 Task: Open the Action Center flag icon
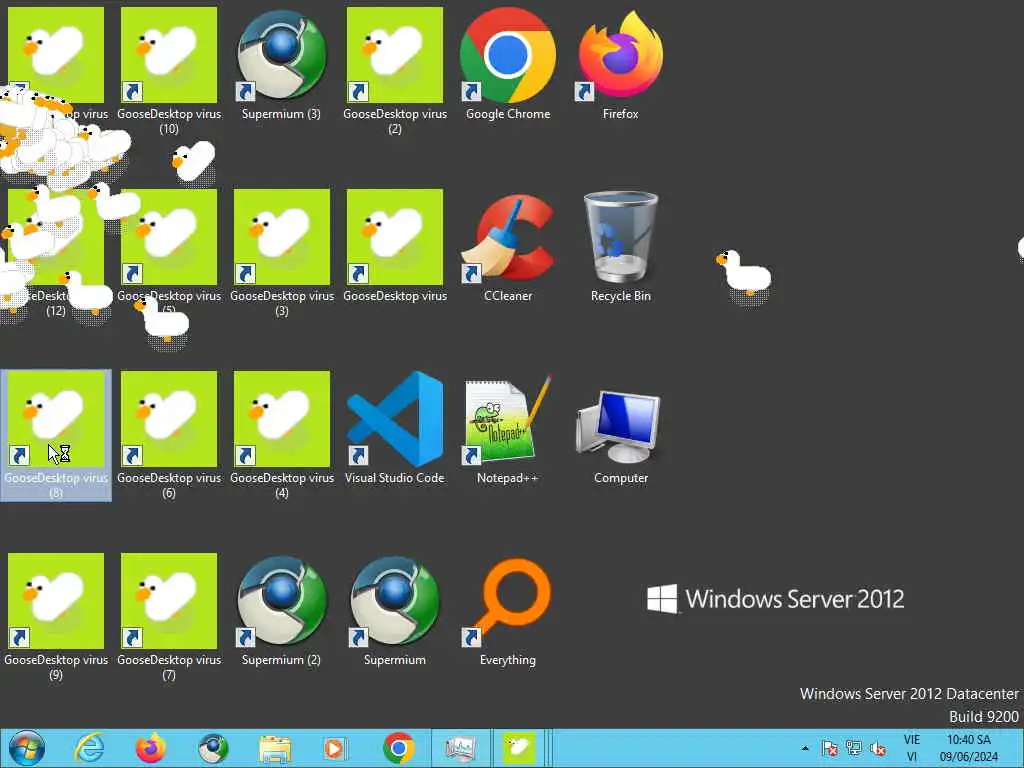[x=829, y=748]
